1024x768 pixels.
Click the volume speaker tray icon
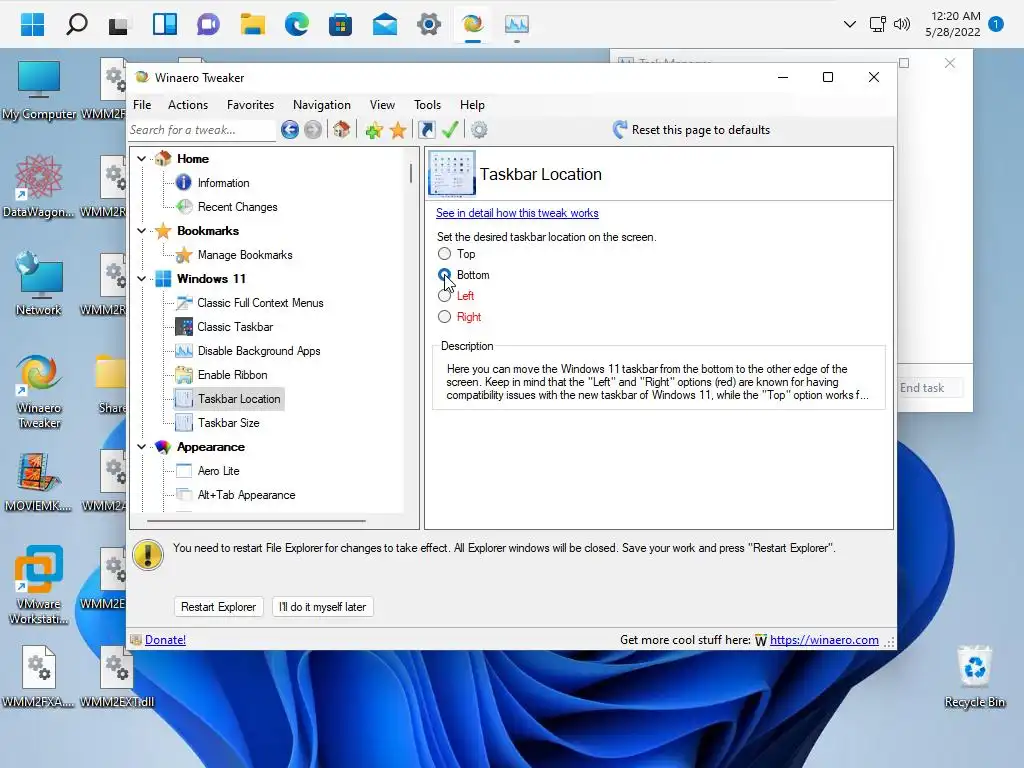click(x=902, y=25)
